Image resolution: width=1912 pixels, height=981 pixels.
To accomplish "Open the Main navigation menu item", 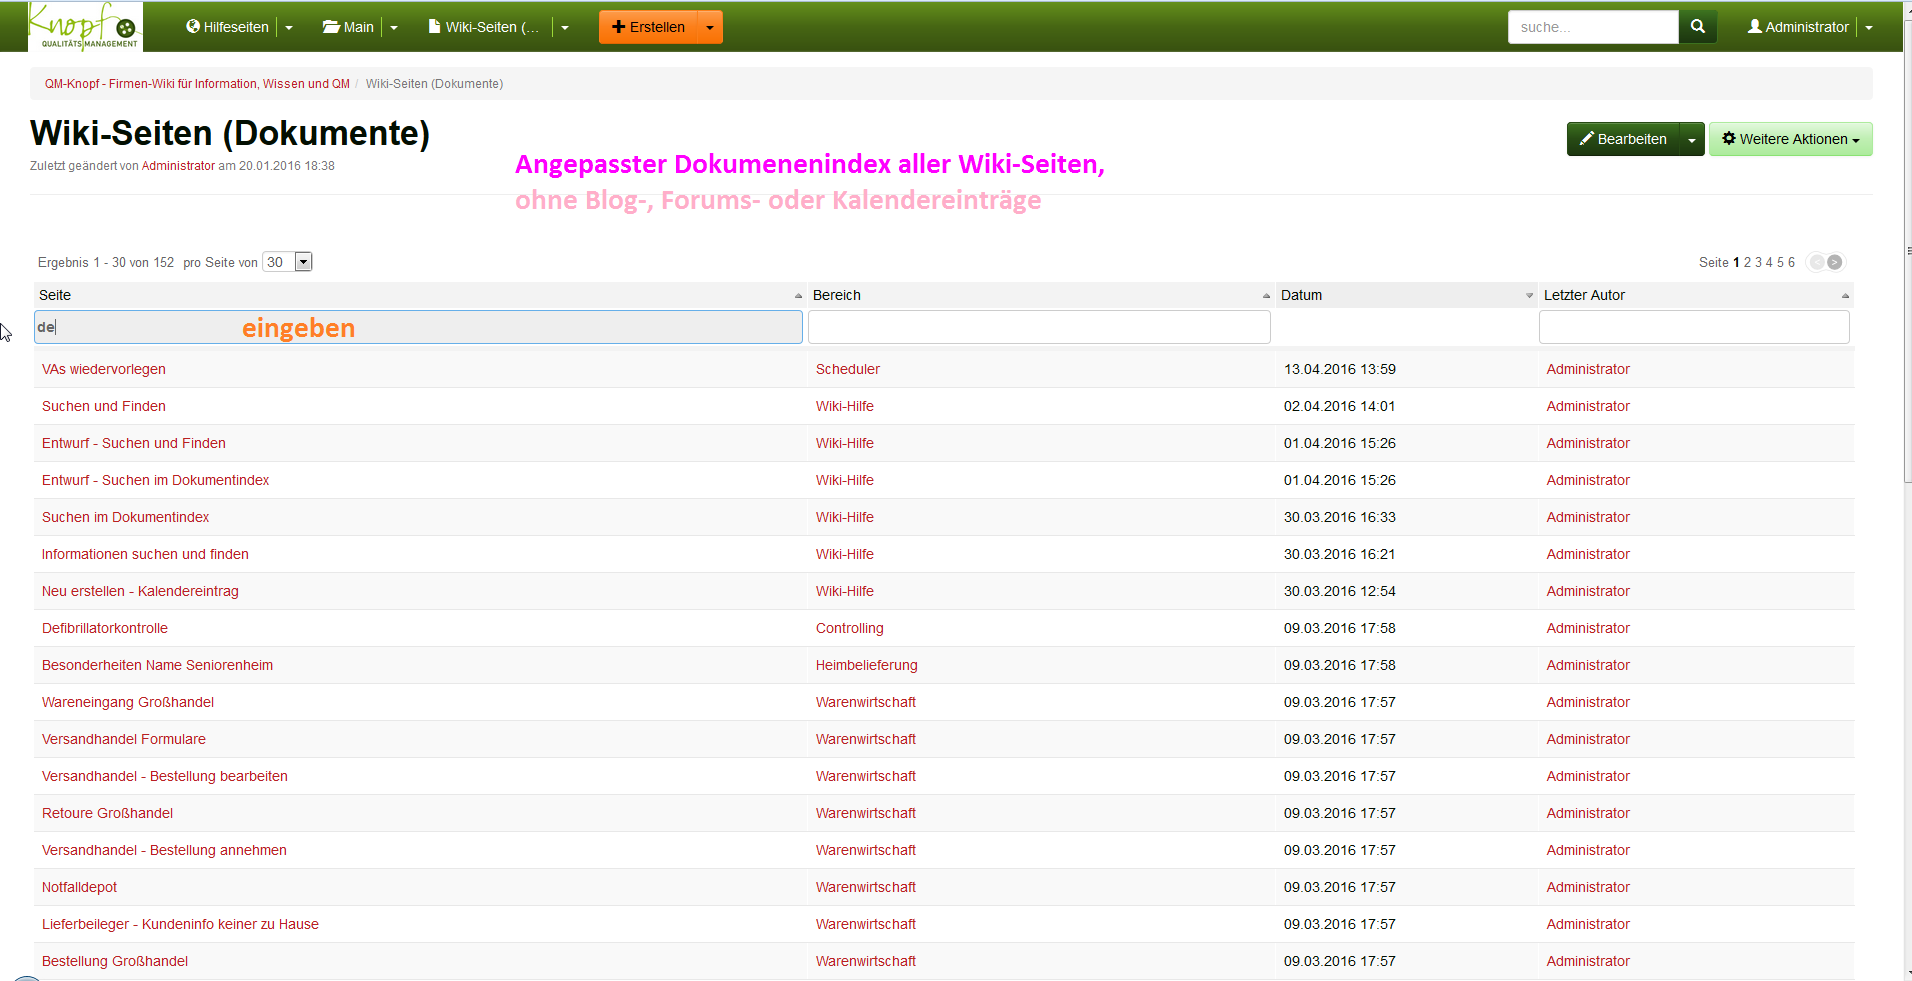I will [x=348, y=27].
